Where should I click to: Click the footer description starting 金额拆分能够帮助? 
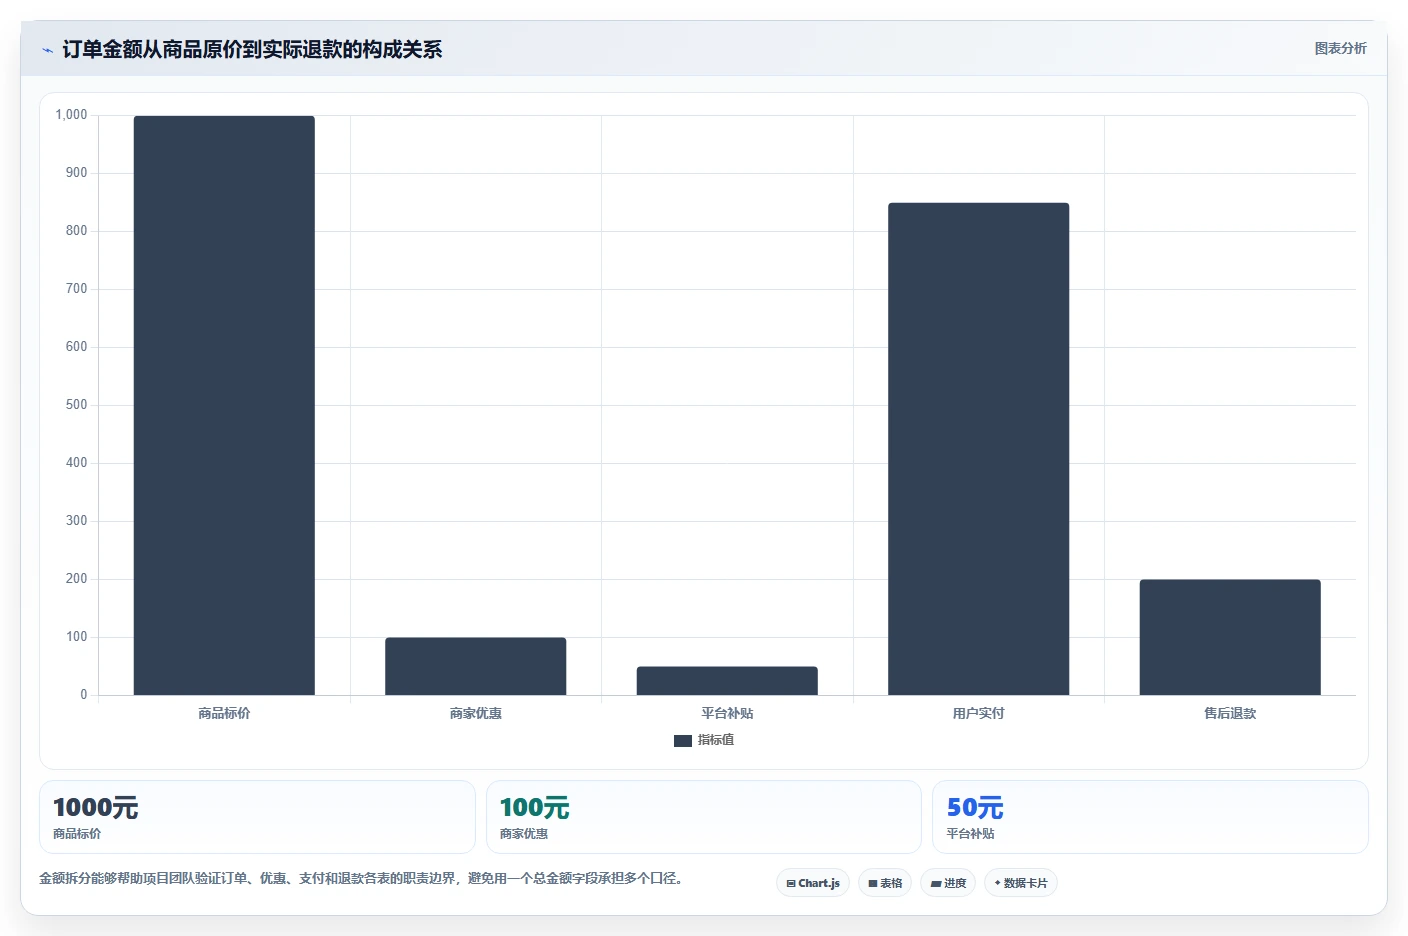[362, 878]
